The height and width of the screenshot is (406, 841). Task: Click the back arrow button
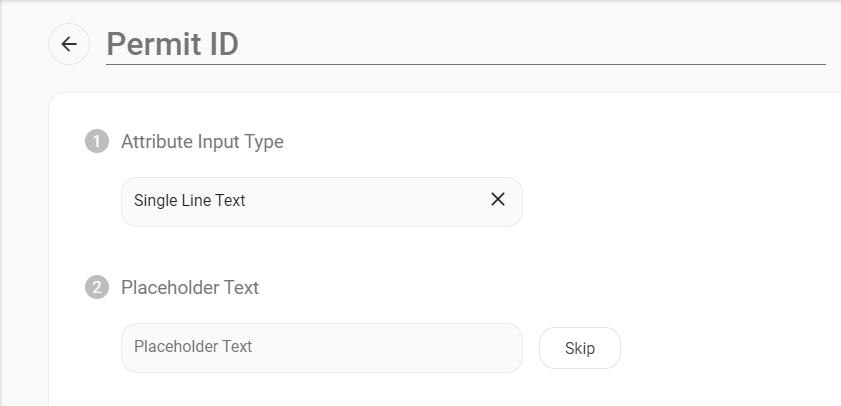(x=69, y=44)
